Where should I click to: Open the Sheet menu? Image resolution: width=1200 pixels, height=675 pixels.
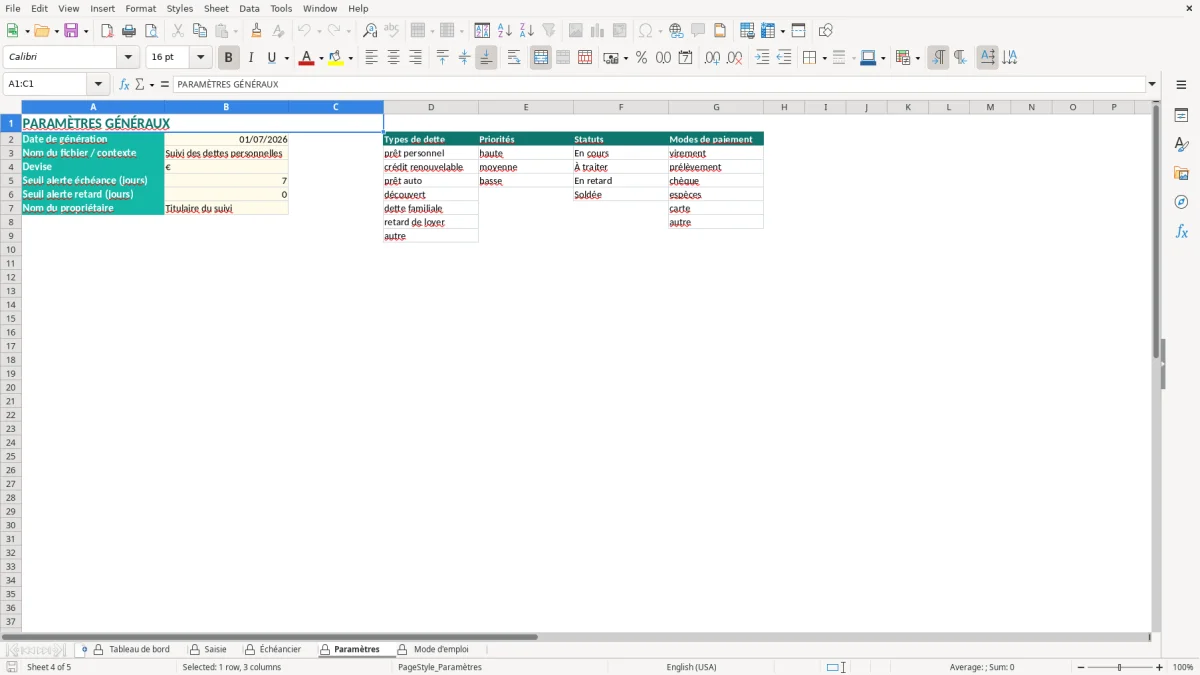pyautogui.click(x=216, y=8)
